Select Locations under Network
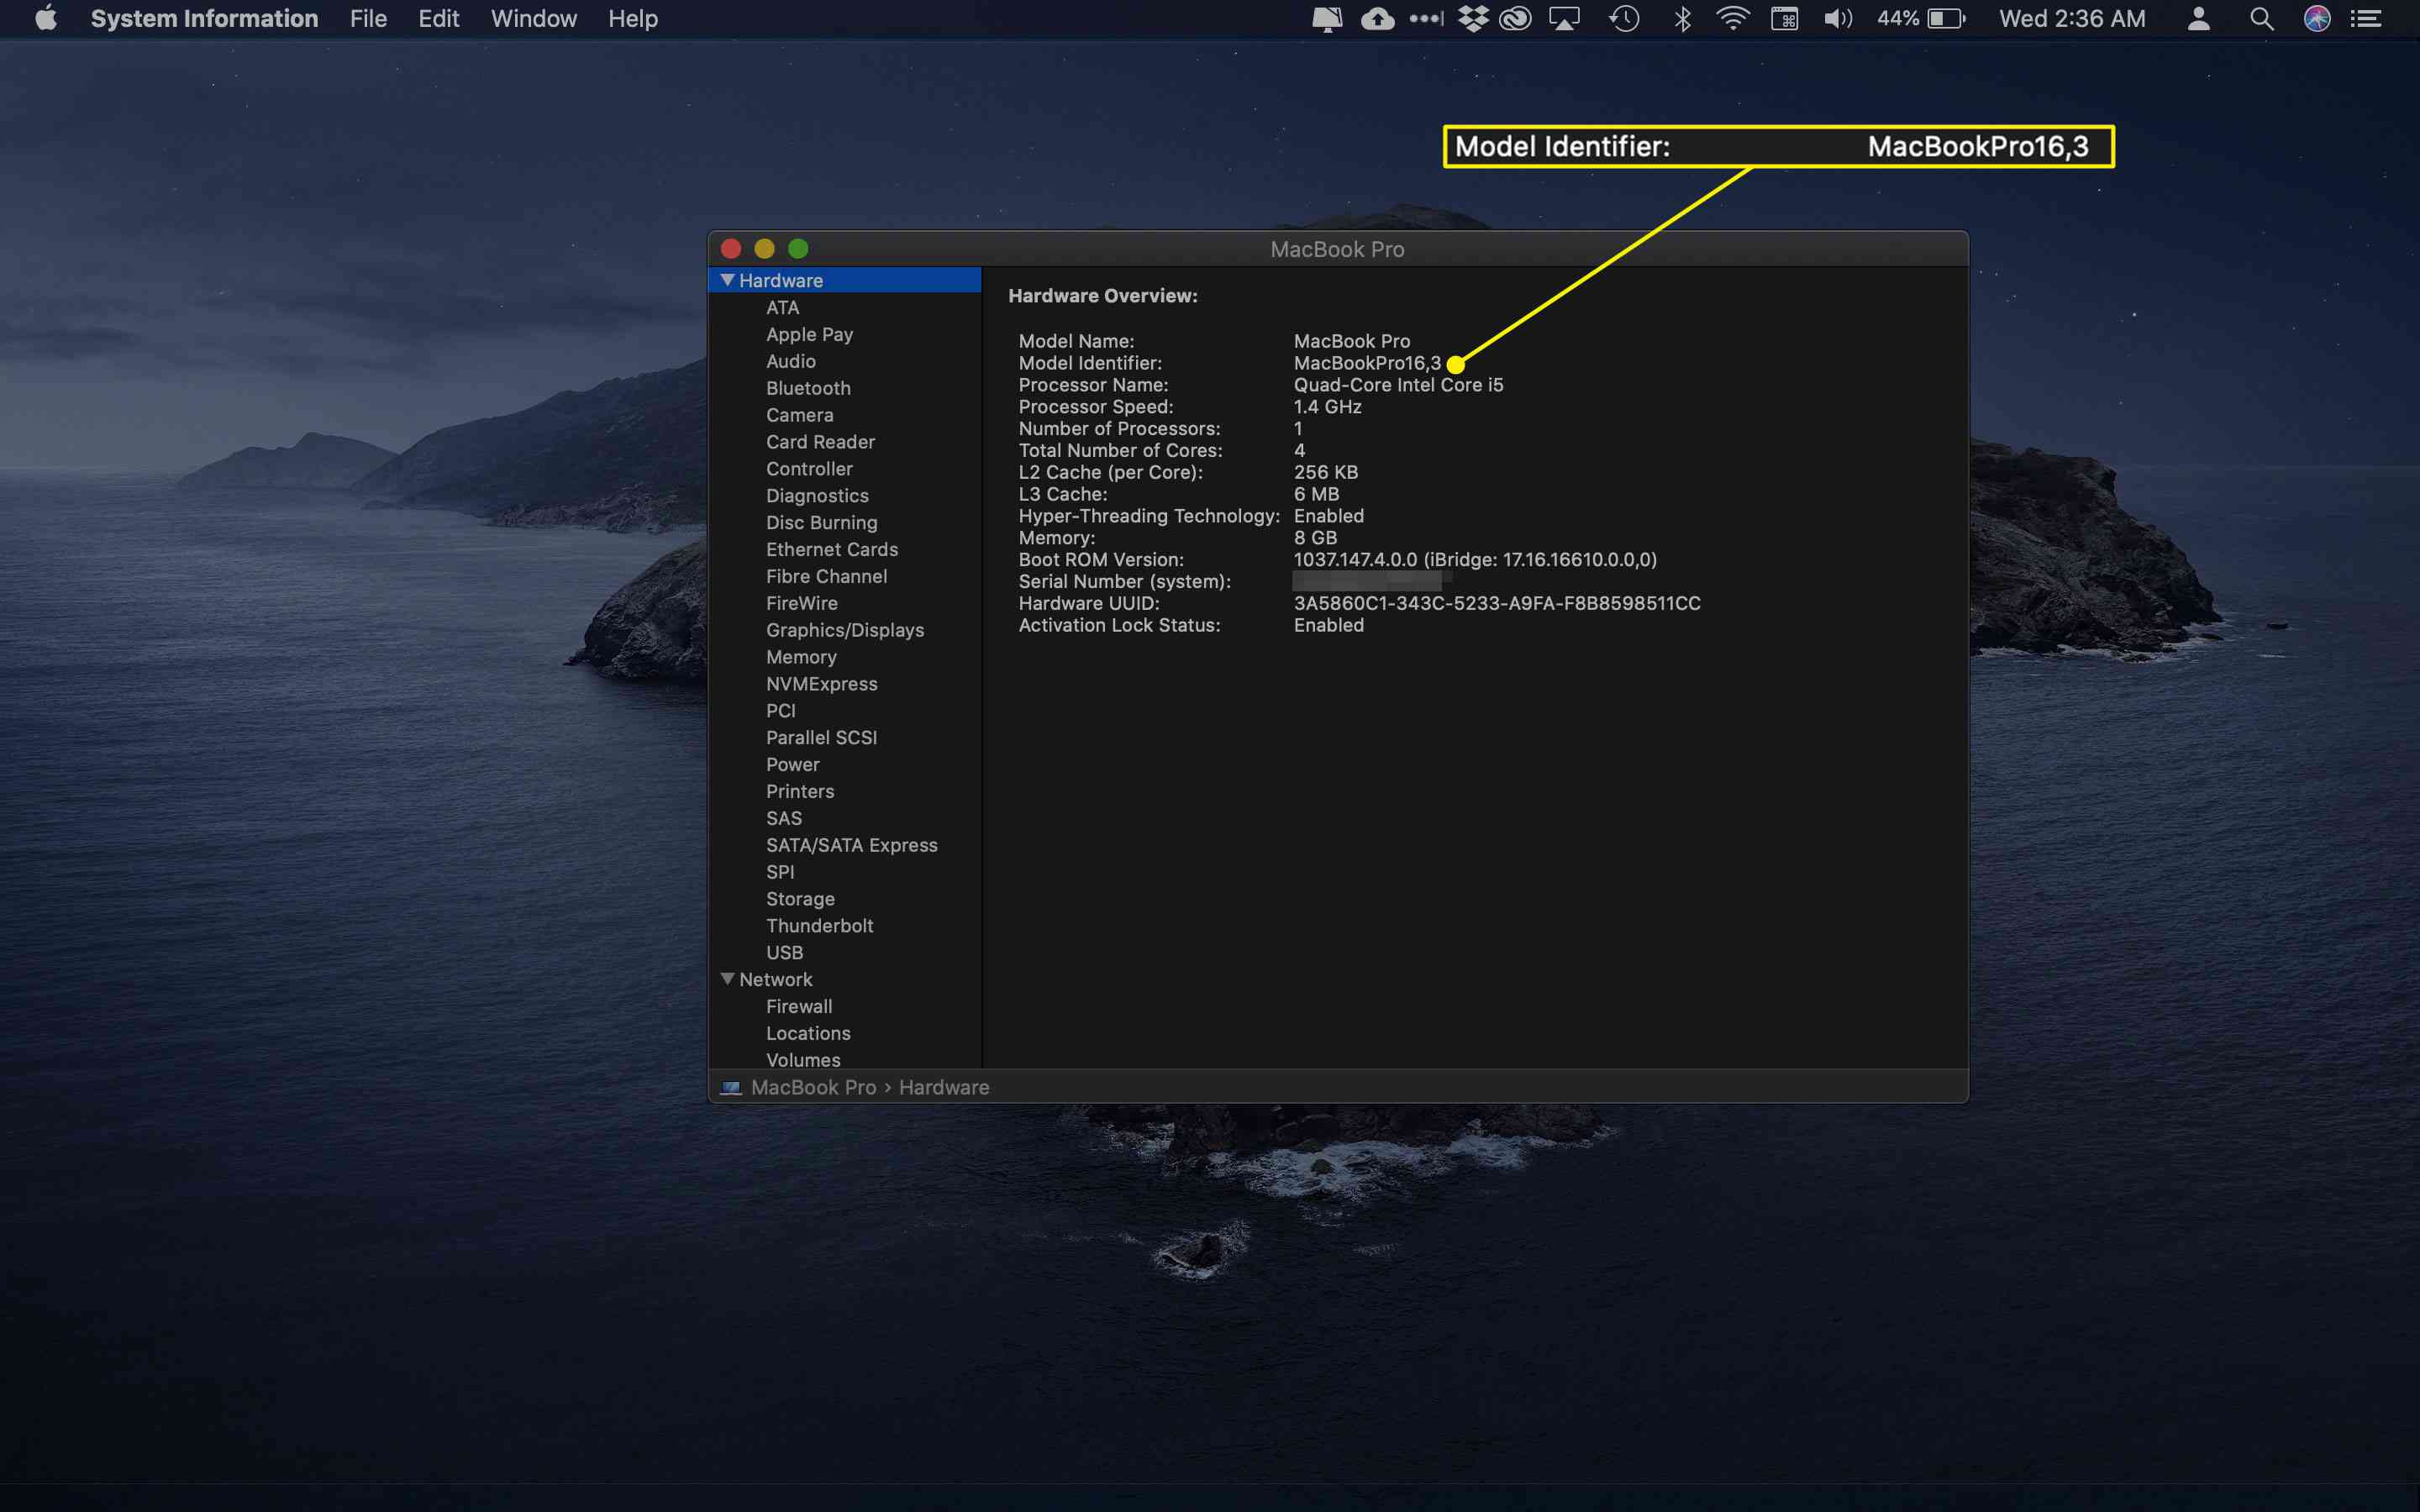This screenshot has height=1512, width=2420. click(x=808, y=1033)
